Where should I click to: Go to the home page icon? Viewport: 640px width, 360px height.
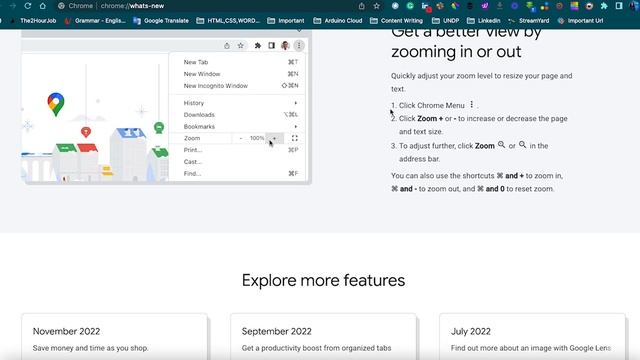pos(42,6)
